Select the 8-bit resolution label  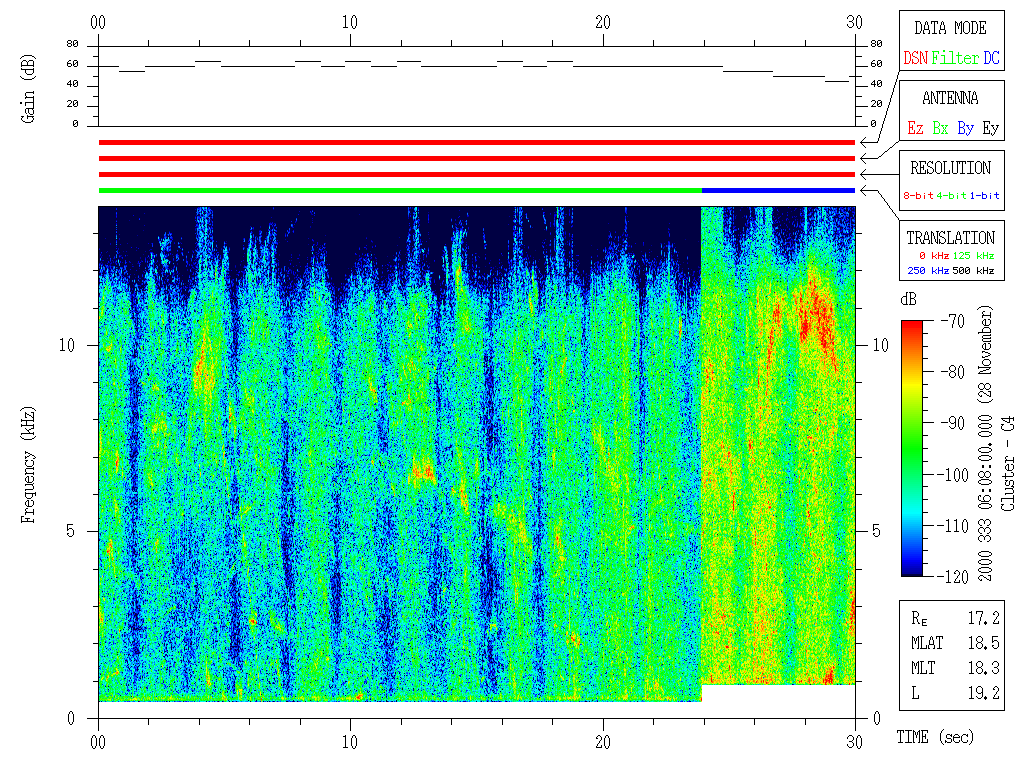coord(918,196)
